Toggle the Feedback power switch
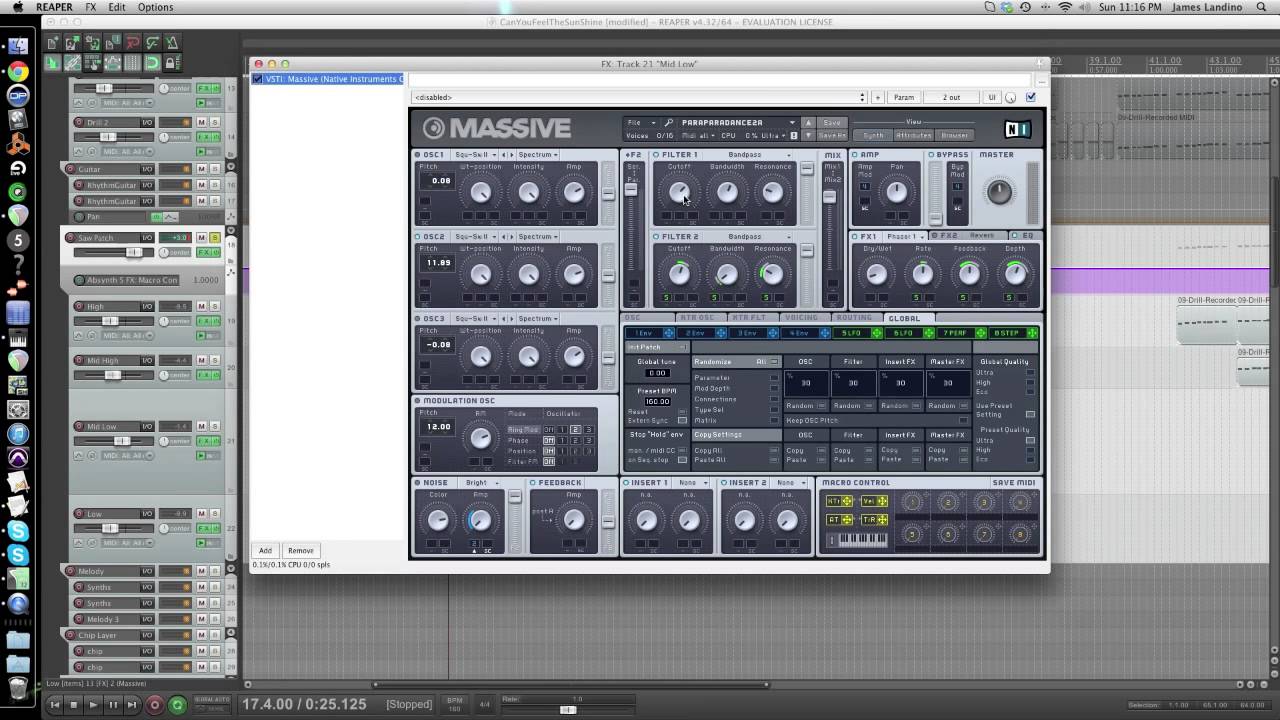This screenshot has height=720, width=1280. [x=533, y=483]
